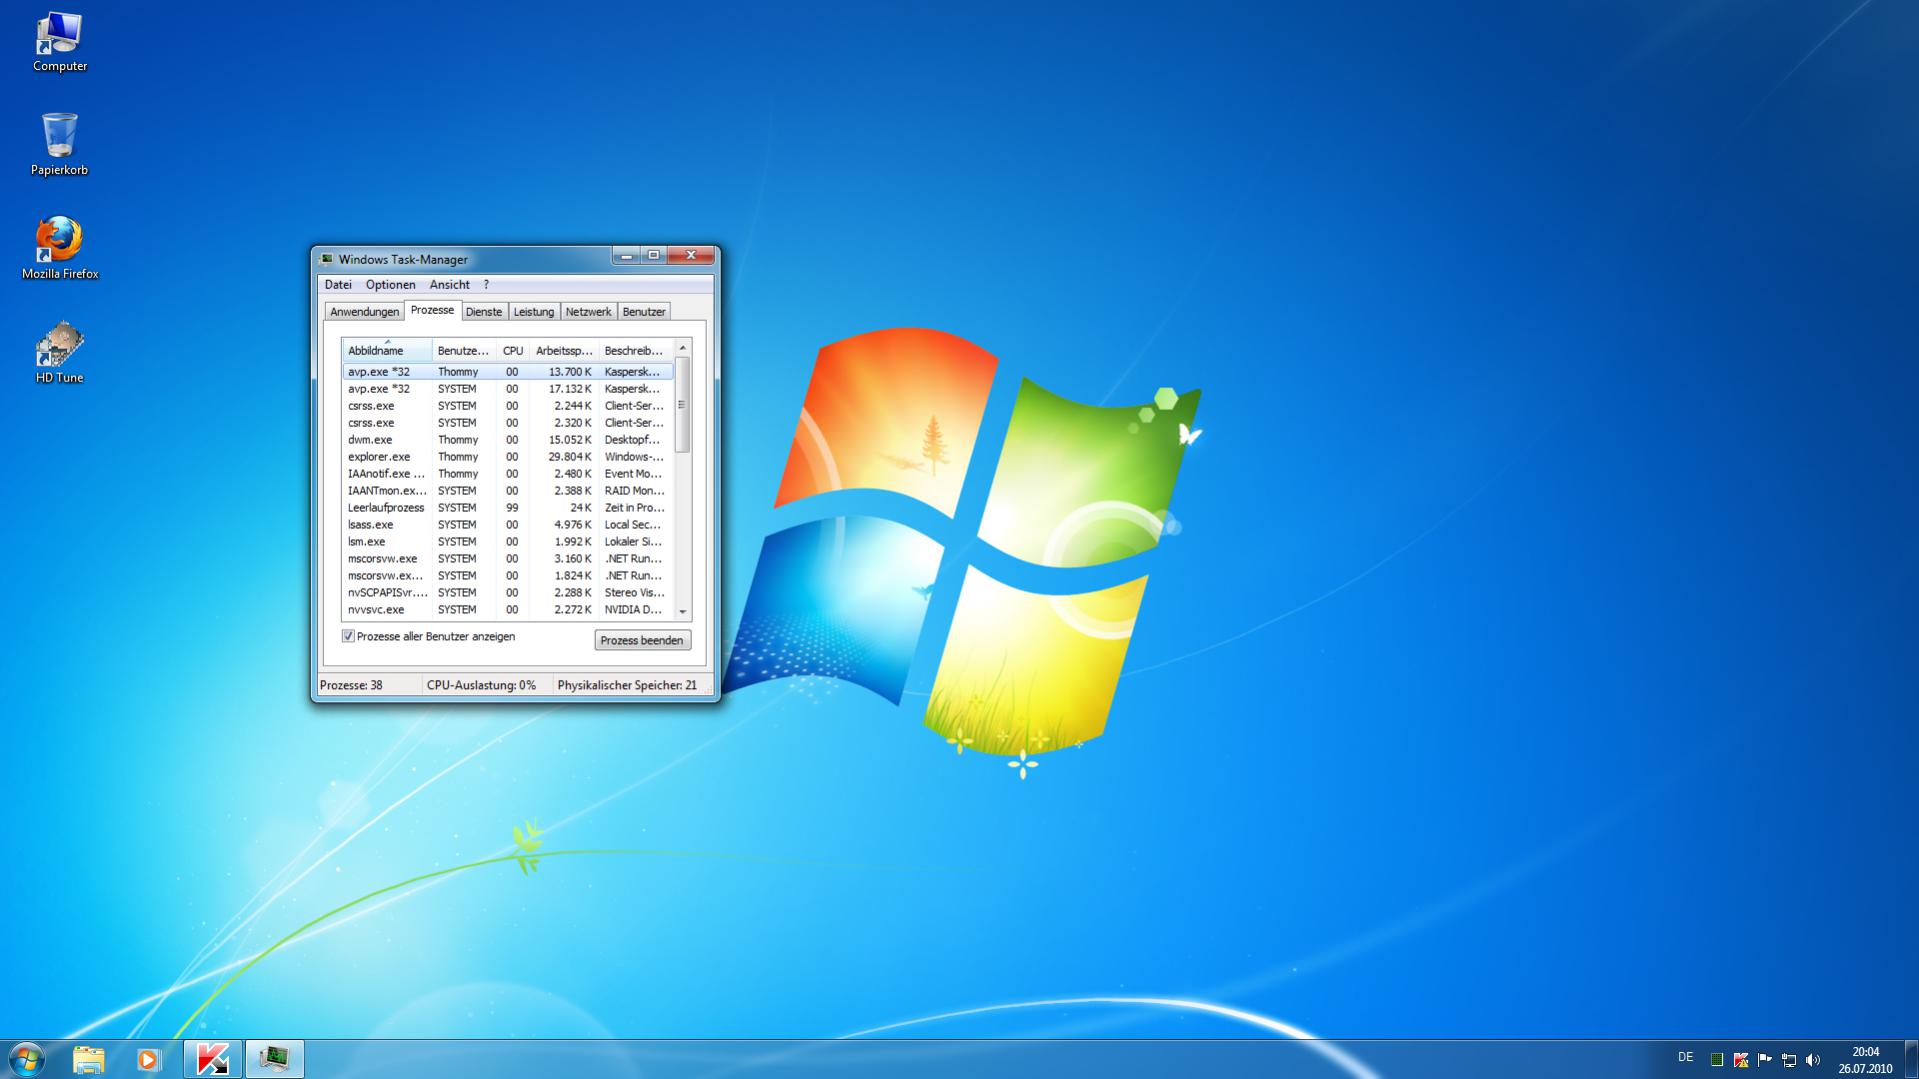Open the Optionen menu

click(390, 285)
